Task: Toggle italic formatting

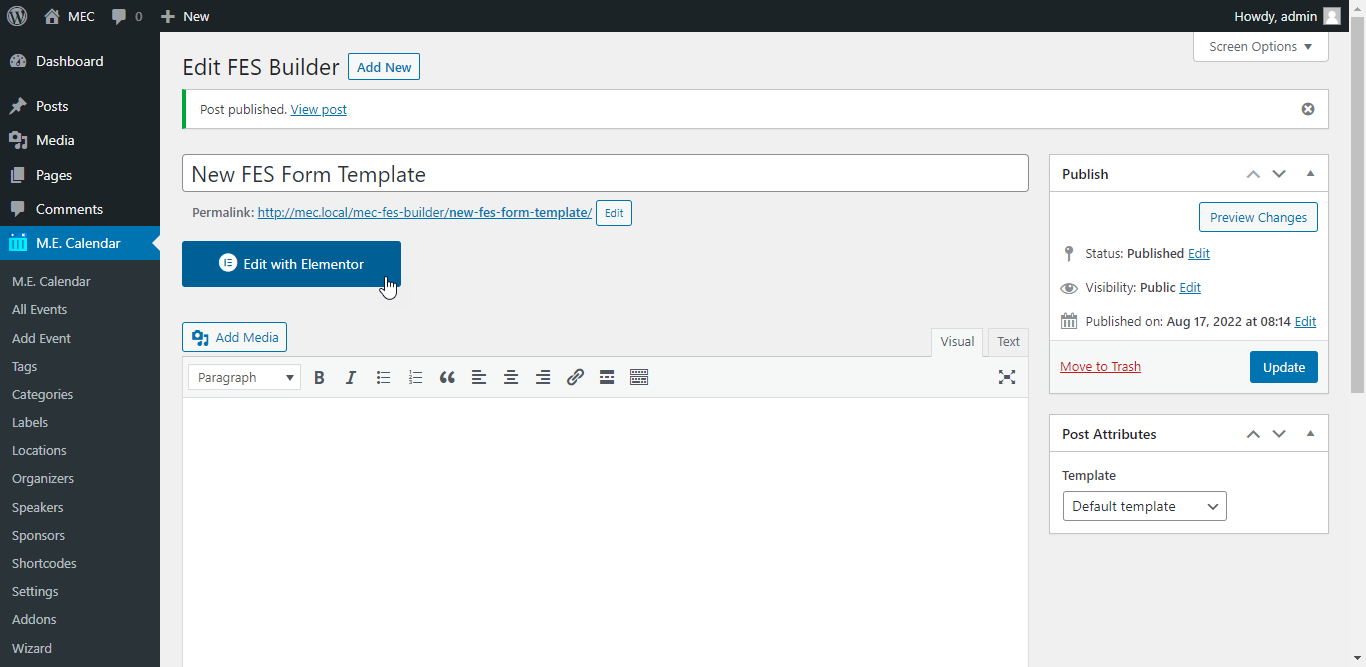Action: click(351, 377)
